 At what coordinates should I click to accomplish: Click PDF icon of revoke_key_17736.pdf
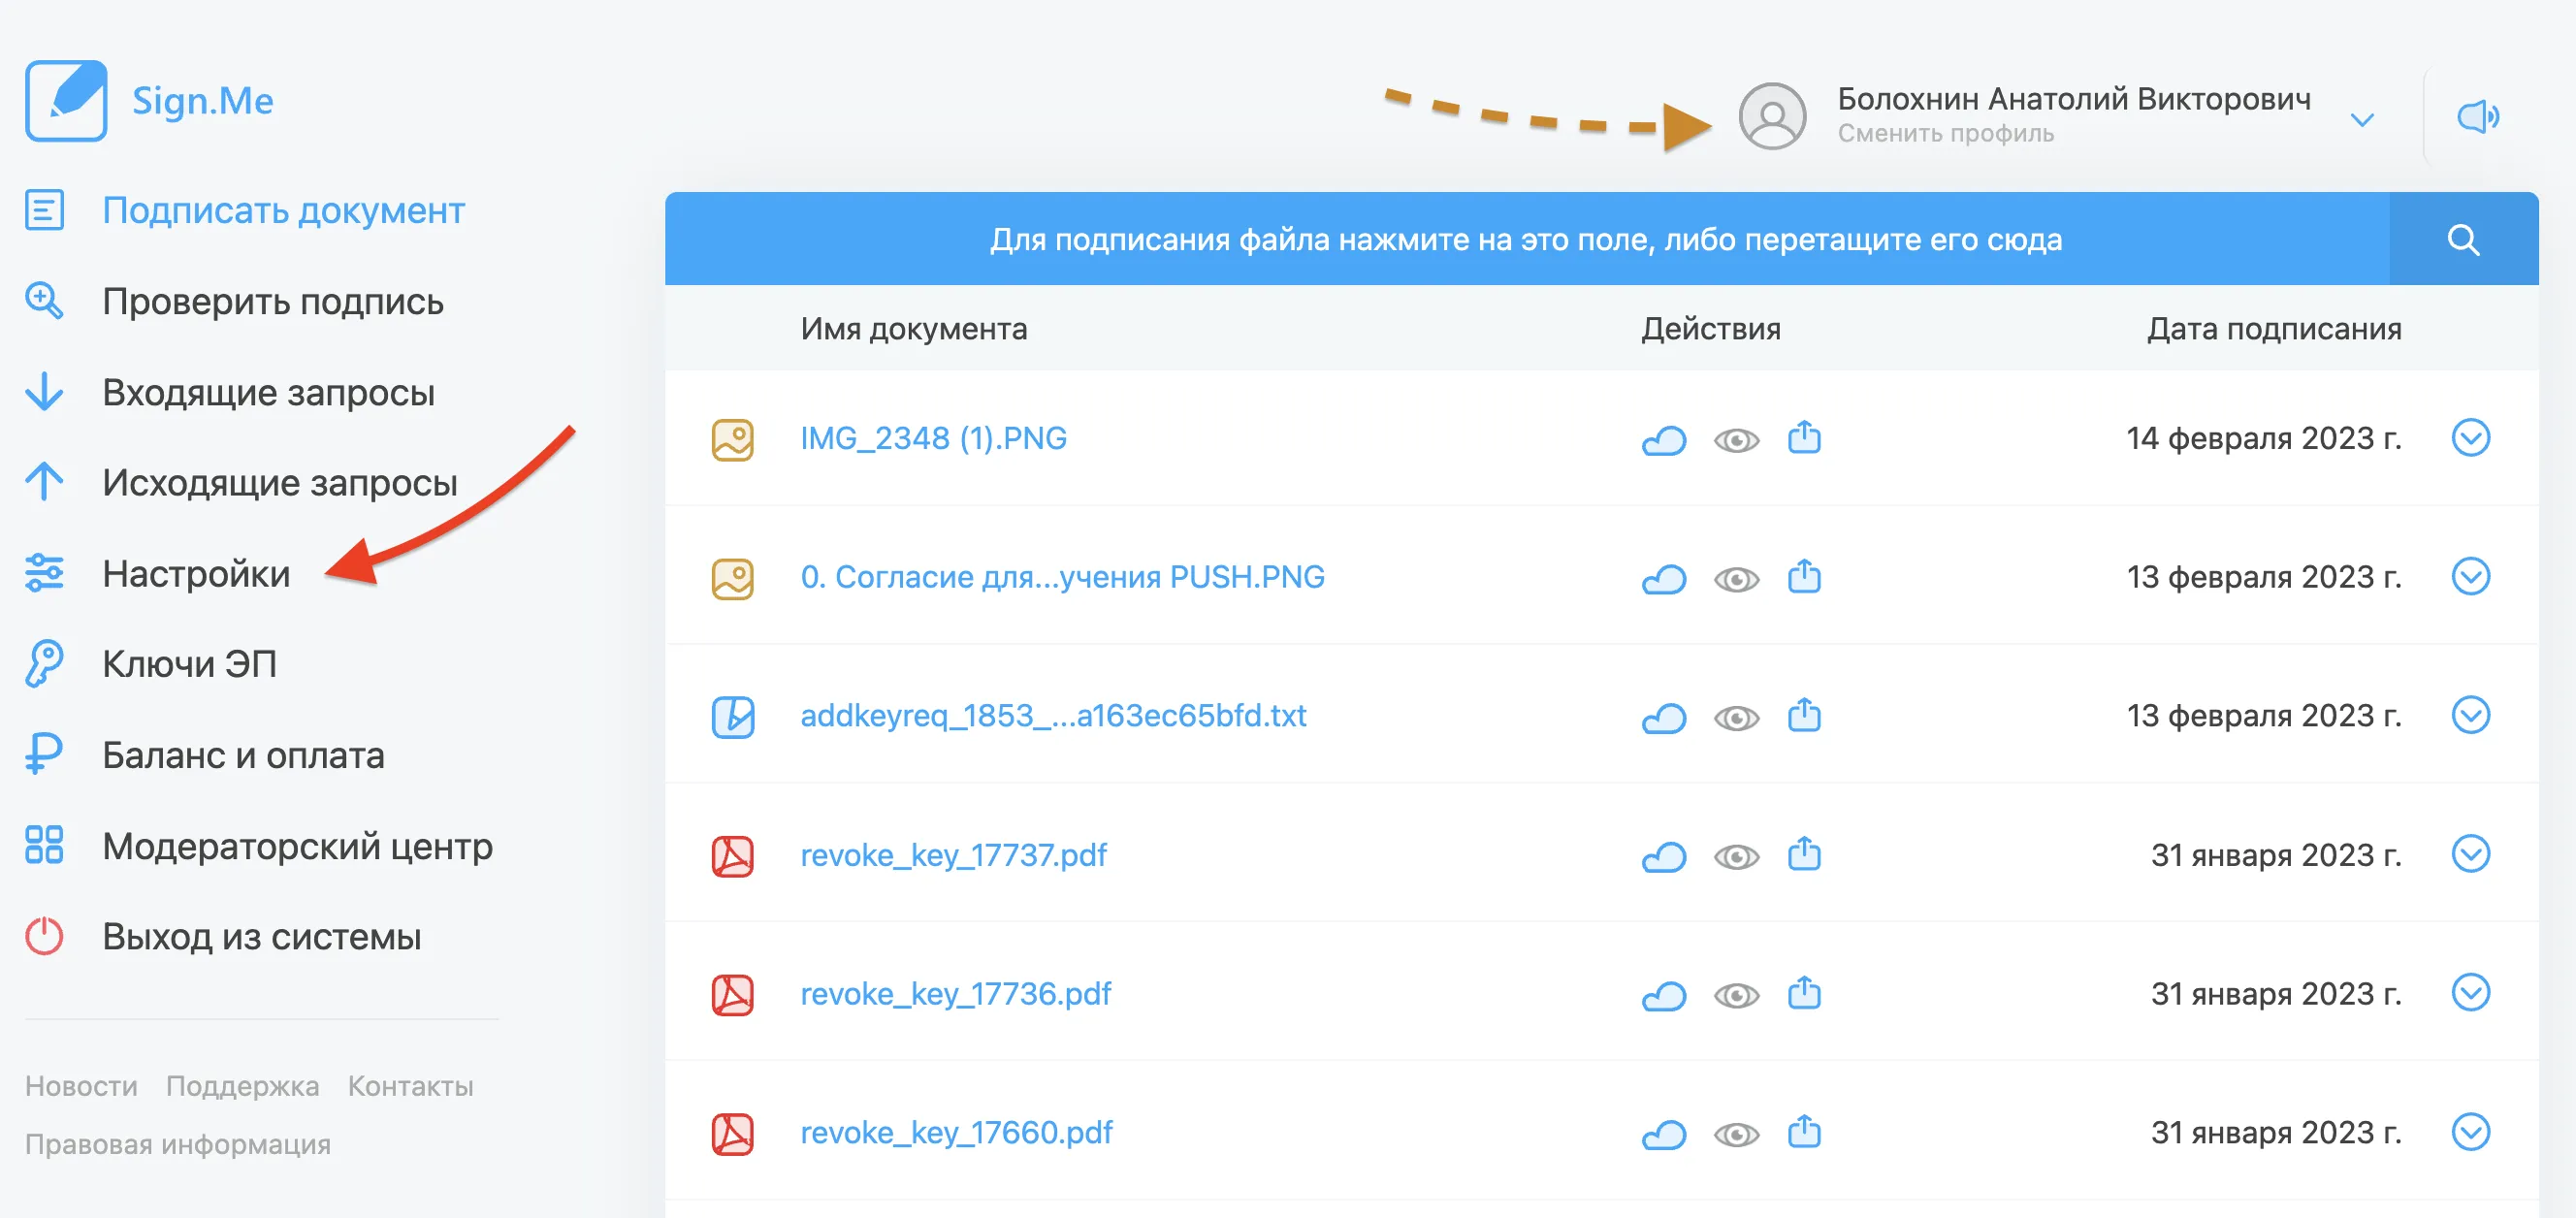tap(733, 996)
